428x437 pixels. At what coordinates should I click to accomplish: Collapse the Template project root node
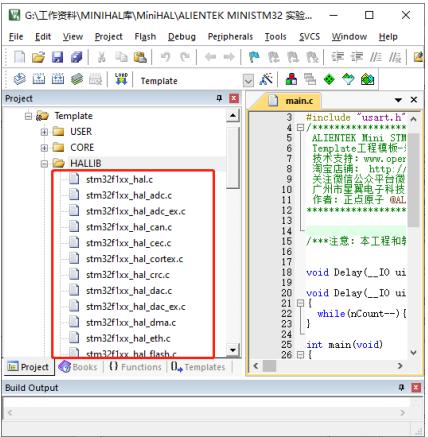tap(28, 116)
